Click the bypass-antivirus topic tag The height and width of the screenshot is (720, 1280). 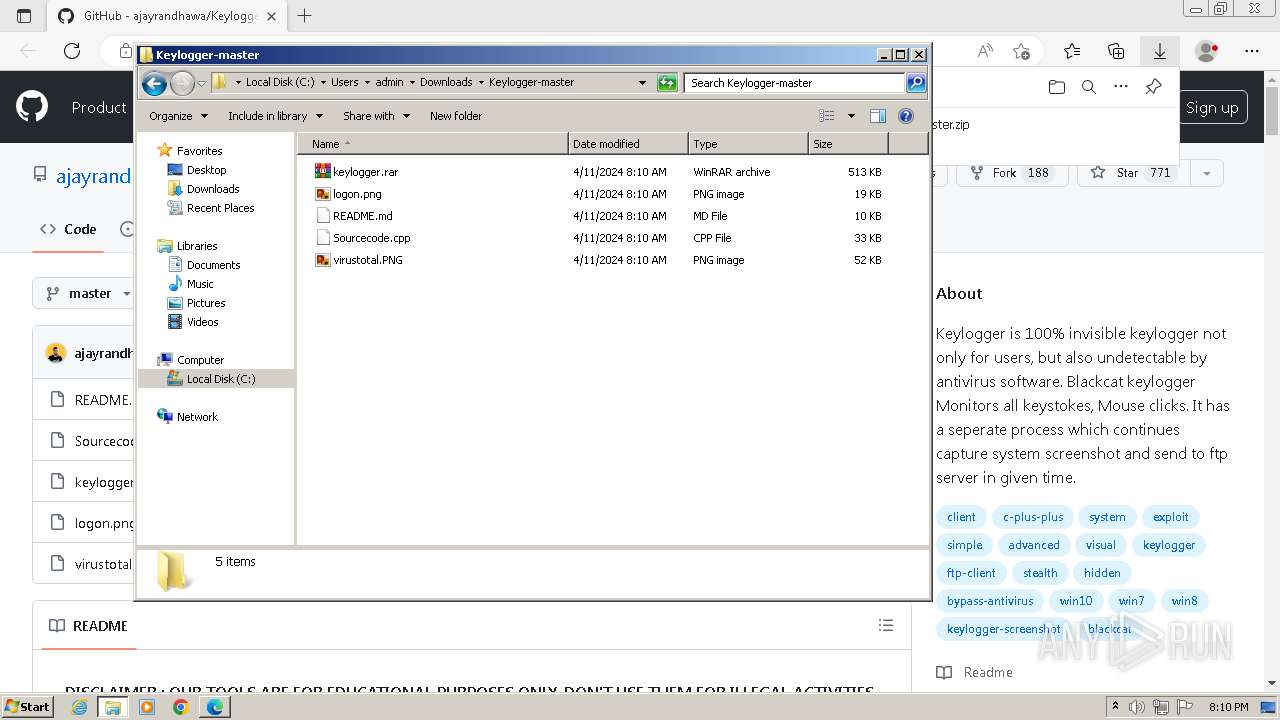pos(990,601)
